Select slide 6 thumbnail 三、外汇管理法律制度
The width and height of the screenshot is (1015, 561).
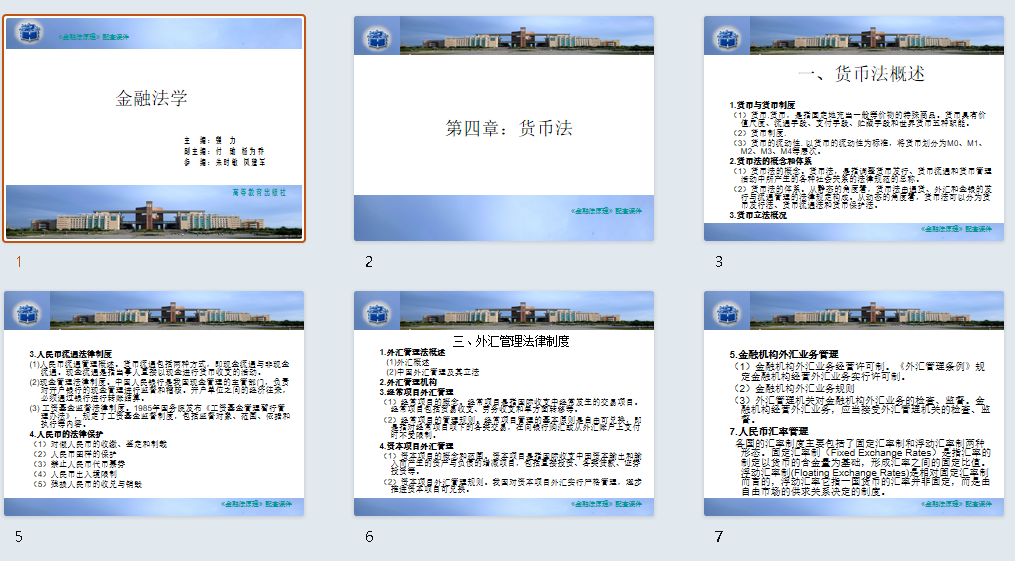click(504, 404)
